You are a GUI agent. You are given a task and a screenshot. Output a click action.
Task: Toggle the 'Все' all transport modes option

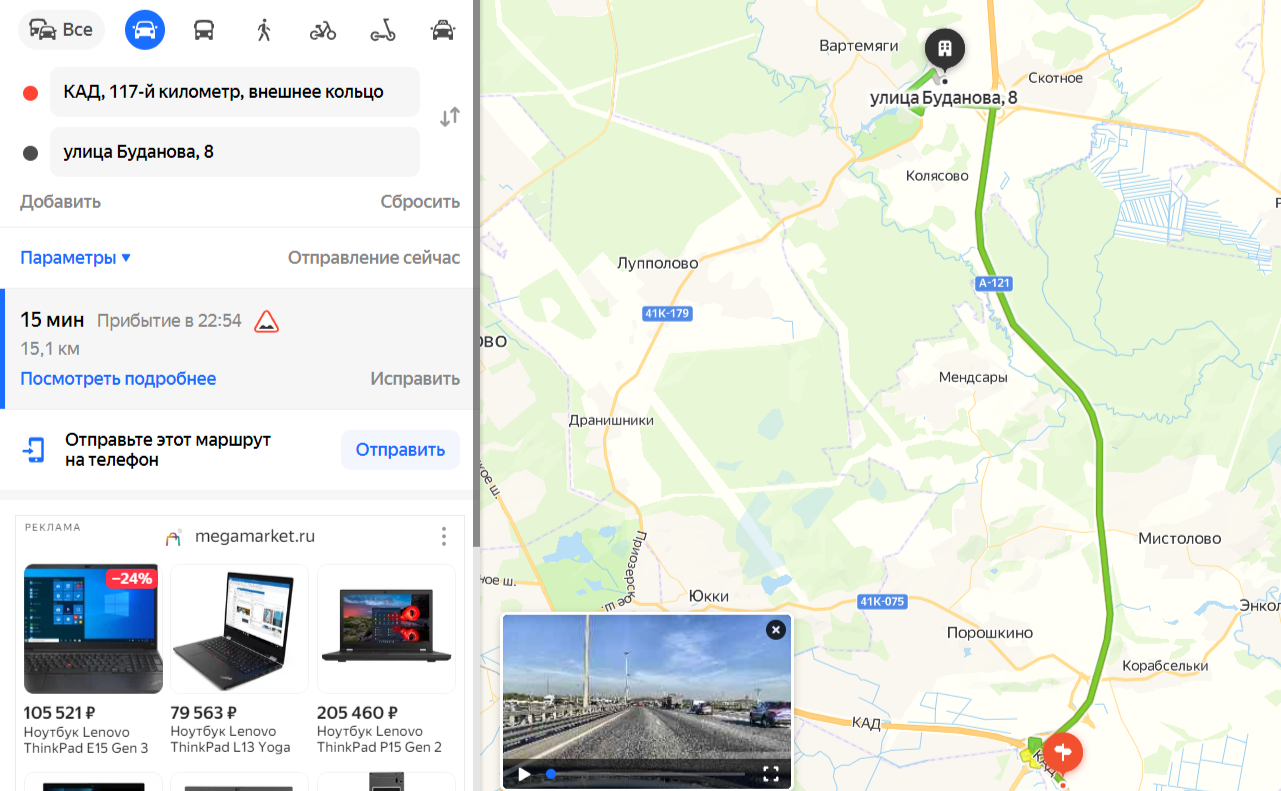[61, 30]
